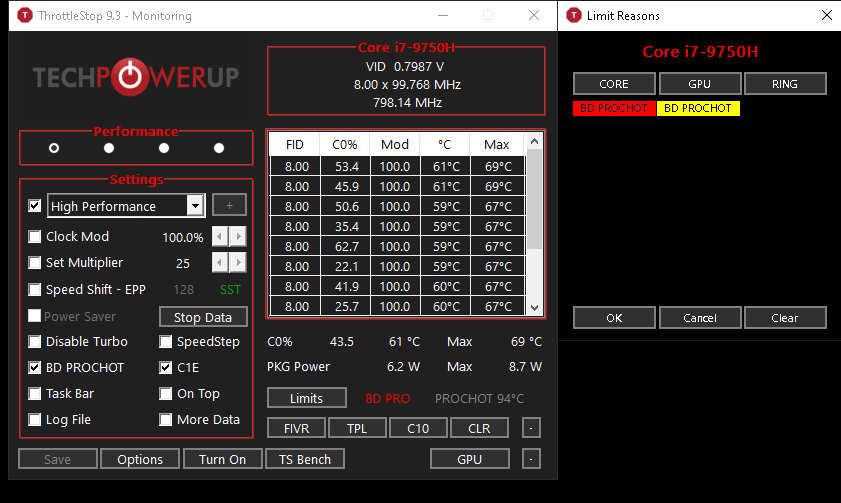The image size is (841, 503).
Task: Enable the Clock Mod checkbox
Action: pos(34,236)
